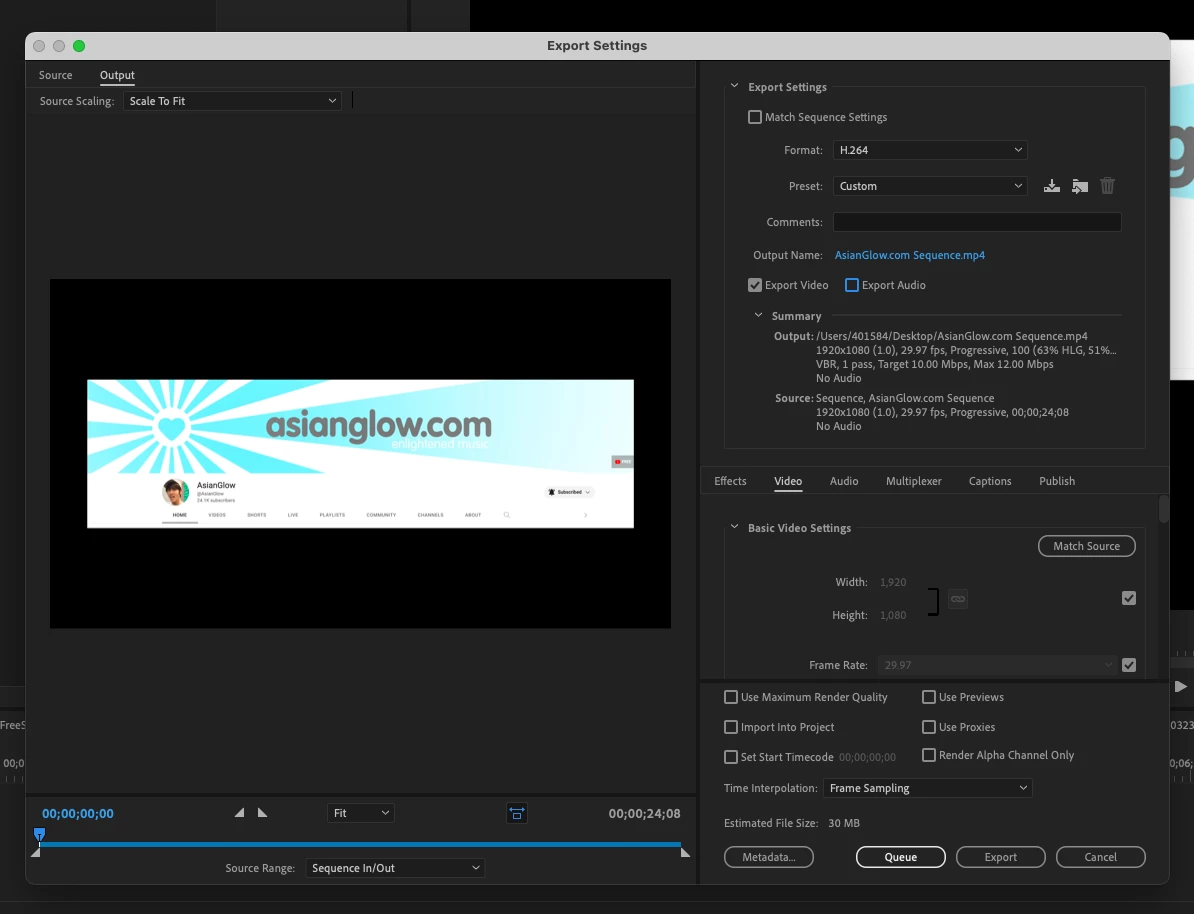
Task: Open the Effects tab
Action: pyautogui.click(x=730, y=481)
